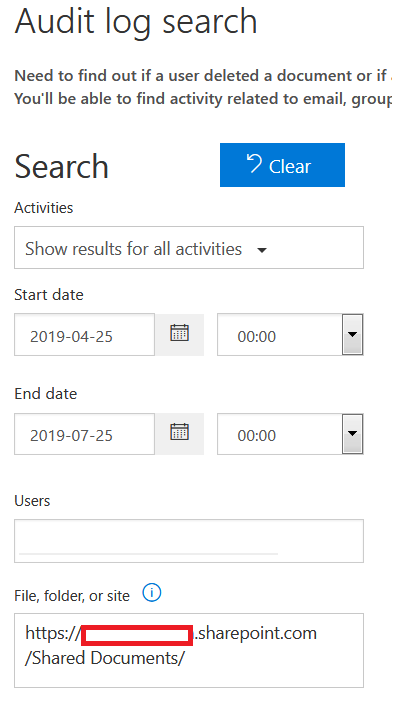Focus the Start date field showing 2019-04-25
The image size is (415, 703).
point(84,334)
